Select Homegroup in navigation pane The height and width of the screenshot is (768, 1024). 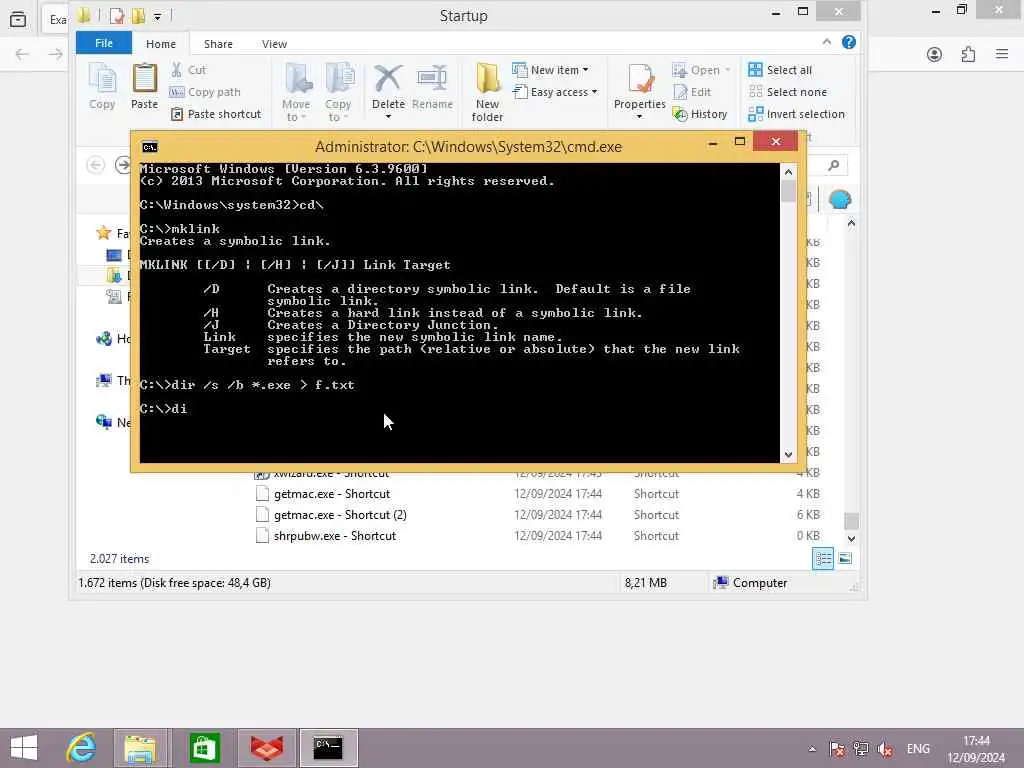(112, 338)
